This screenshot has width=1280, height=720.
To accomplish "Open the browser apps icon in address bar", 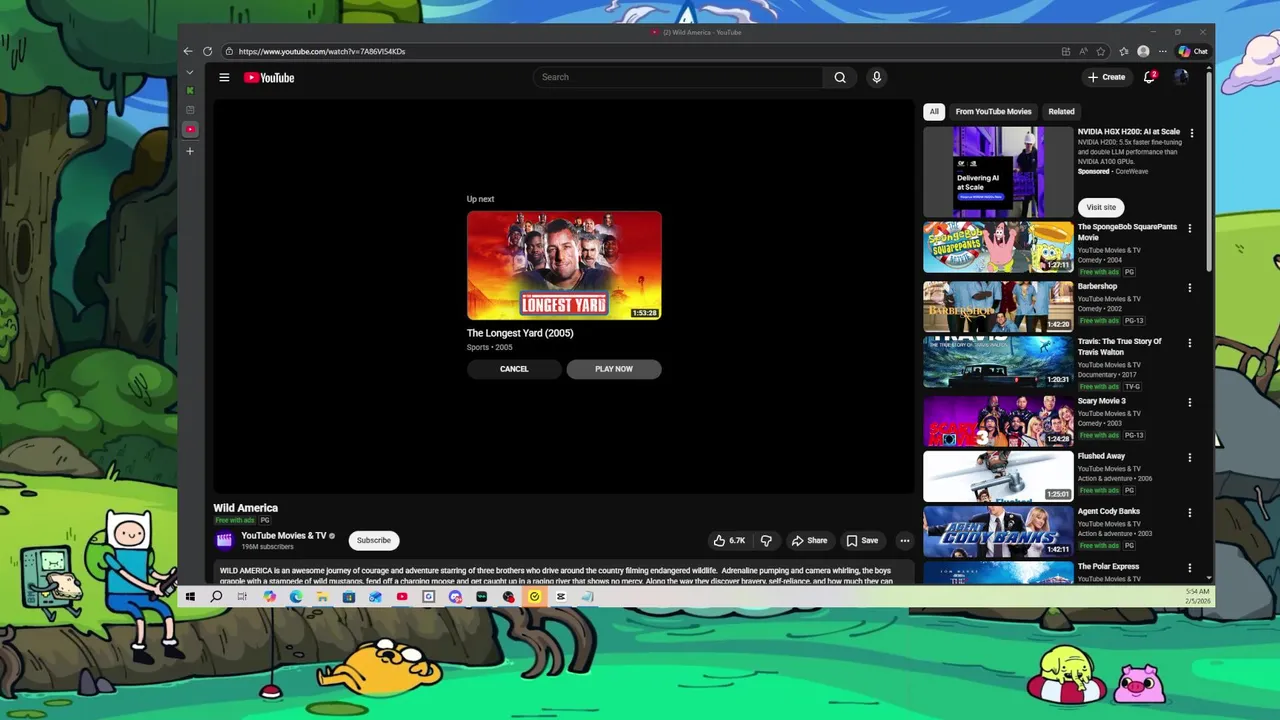I will [1066, 51].
